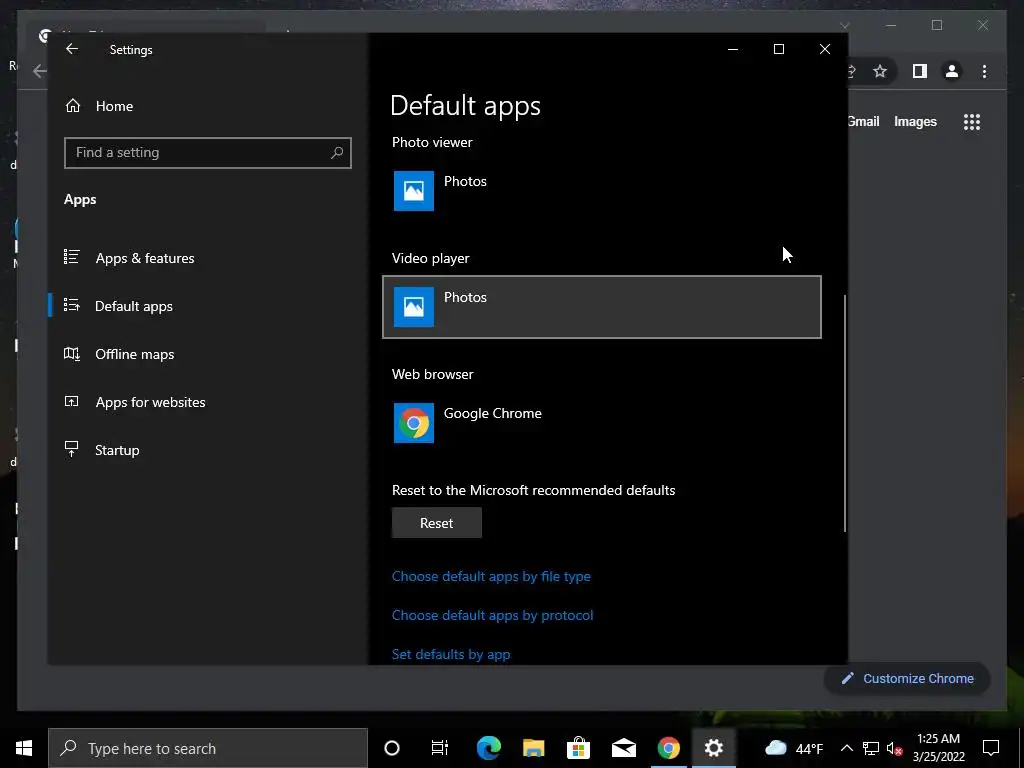The height and width of the screenshot is (768, 1024).
Task: Change default web browser Google Chrome
Action: click(x=601, y=423)
